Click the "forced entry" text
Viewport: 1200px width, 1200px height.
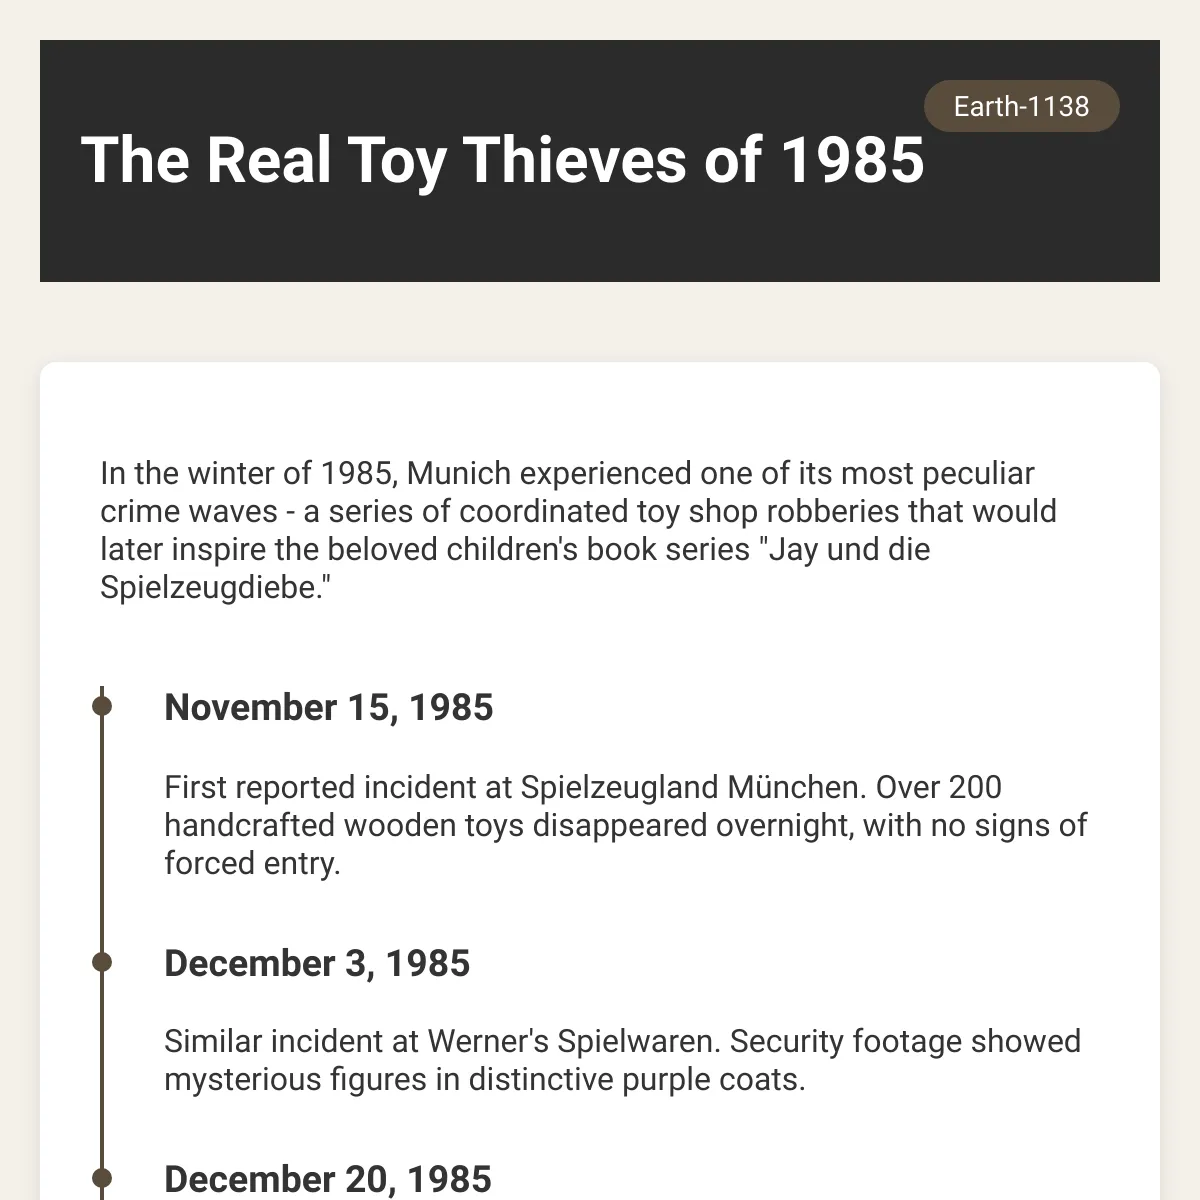[252, 863]
